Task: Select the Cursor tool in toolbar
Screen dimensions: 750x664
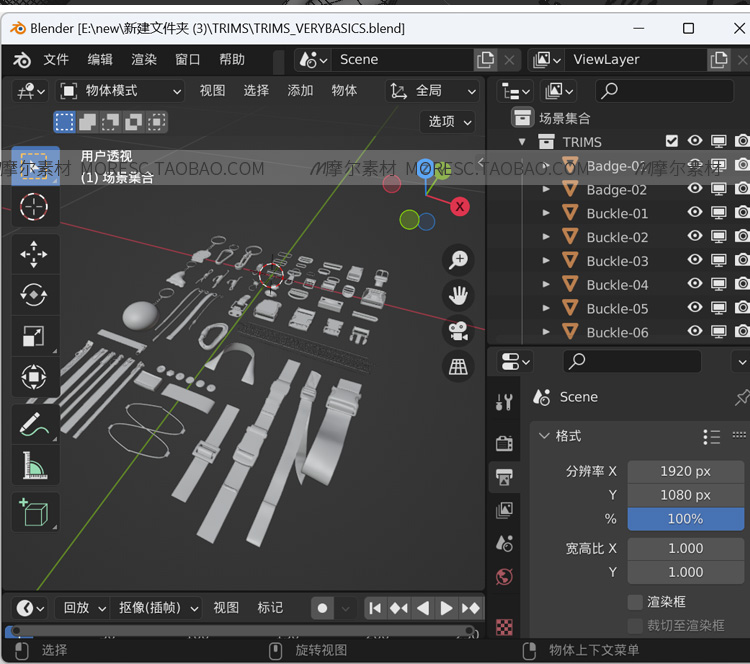Action: click(34, 207)
